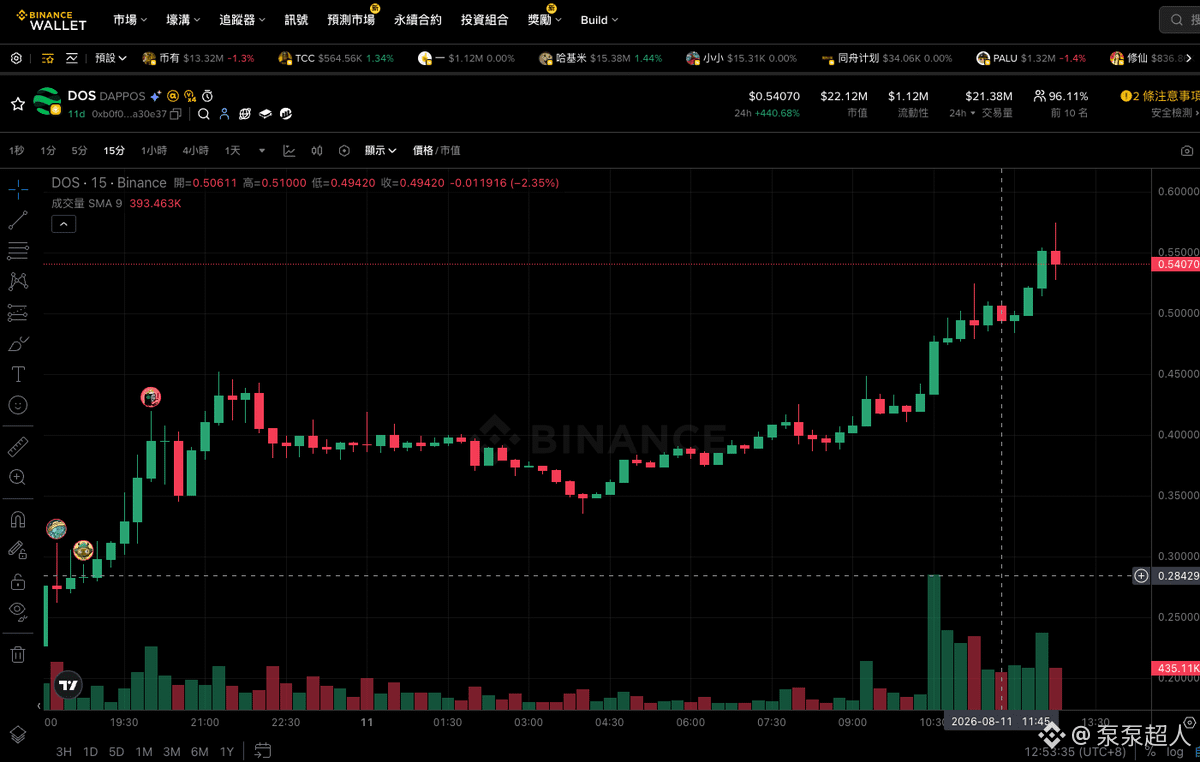The width and height of the screenshot is (1200, 762).
Task: Click the search box at top right
Action: point(1180,19)
